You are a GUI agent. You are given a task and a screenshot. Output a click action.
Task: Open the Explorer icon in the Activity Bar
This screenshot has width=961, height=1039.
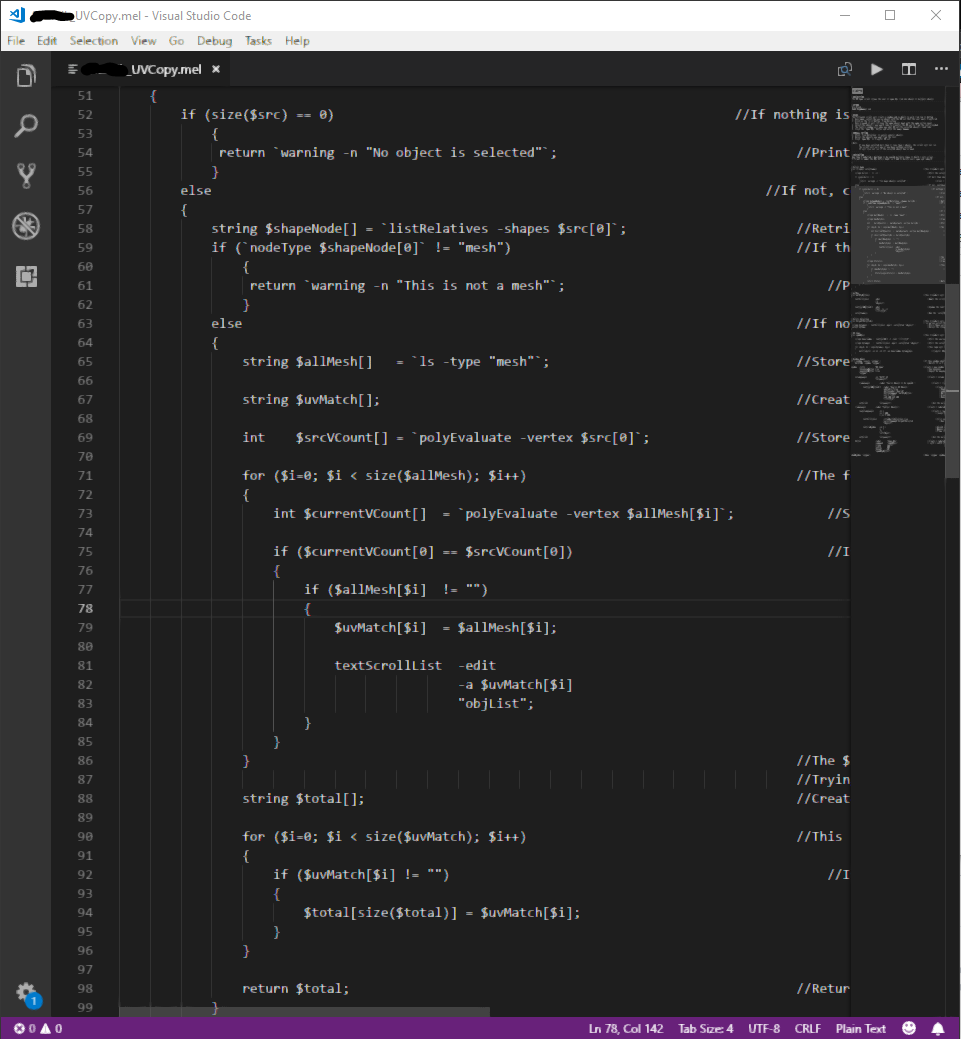point(26,75)
